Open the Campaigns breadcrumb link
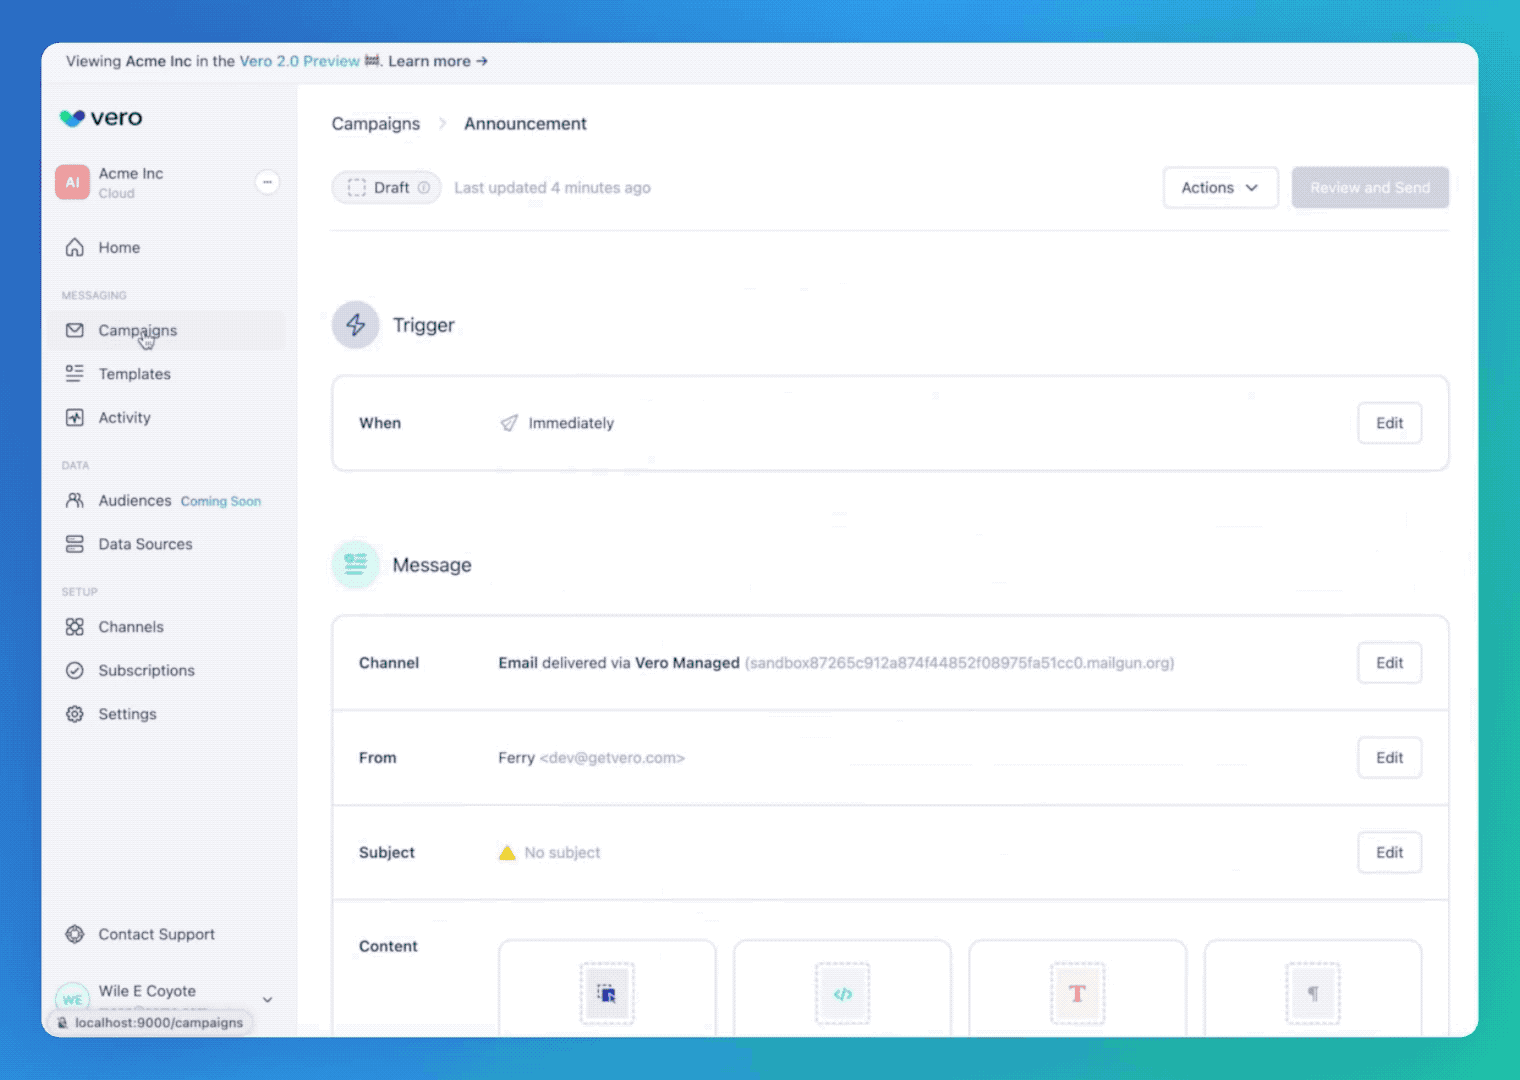Viewport: 1520px width, 1080px height. pos(376,123)
